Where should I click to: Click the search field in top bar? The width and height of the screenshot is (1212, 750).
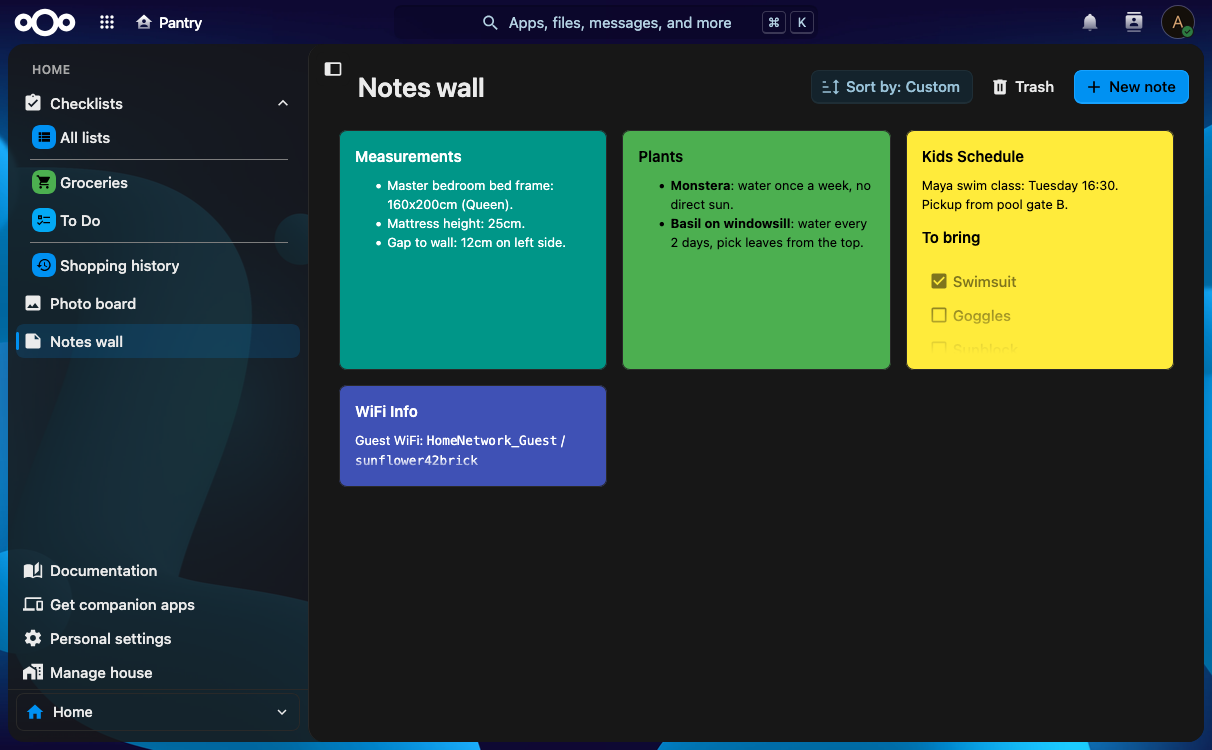tap(606, 22)
